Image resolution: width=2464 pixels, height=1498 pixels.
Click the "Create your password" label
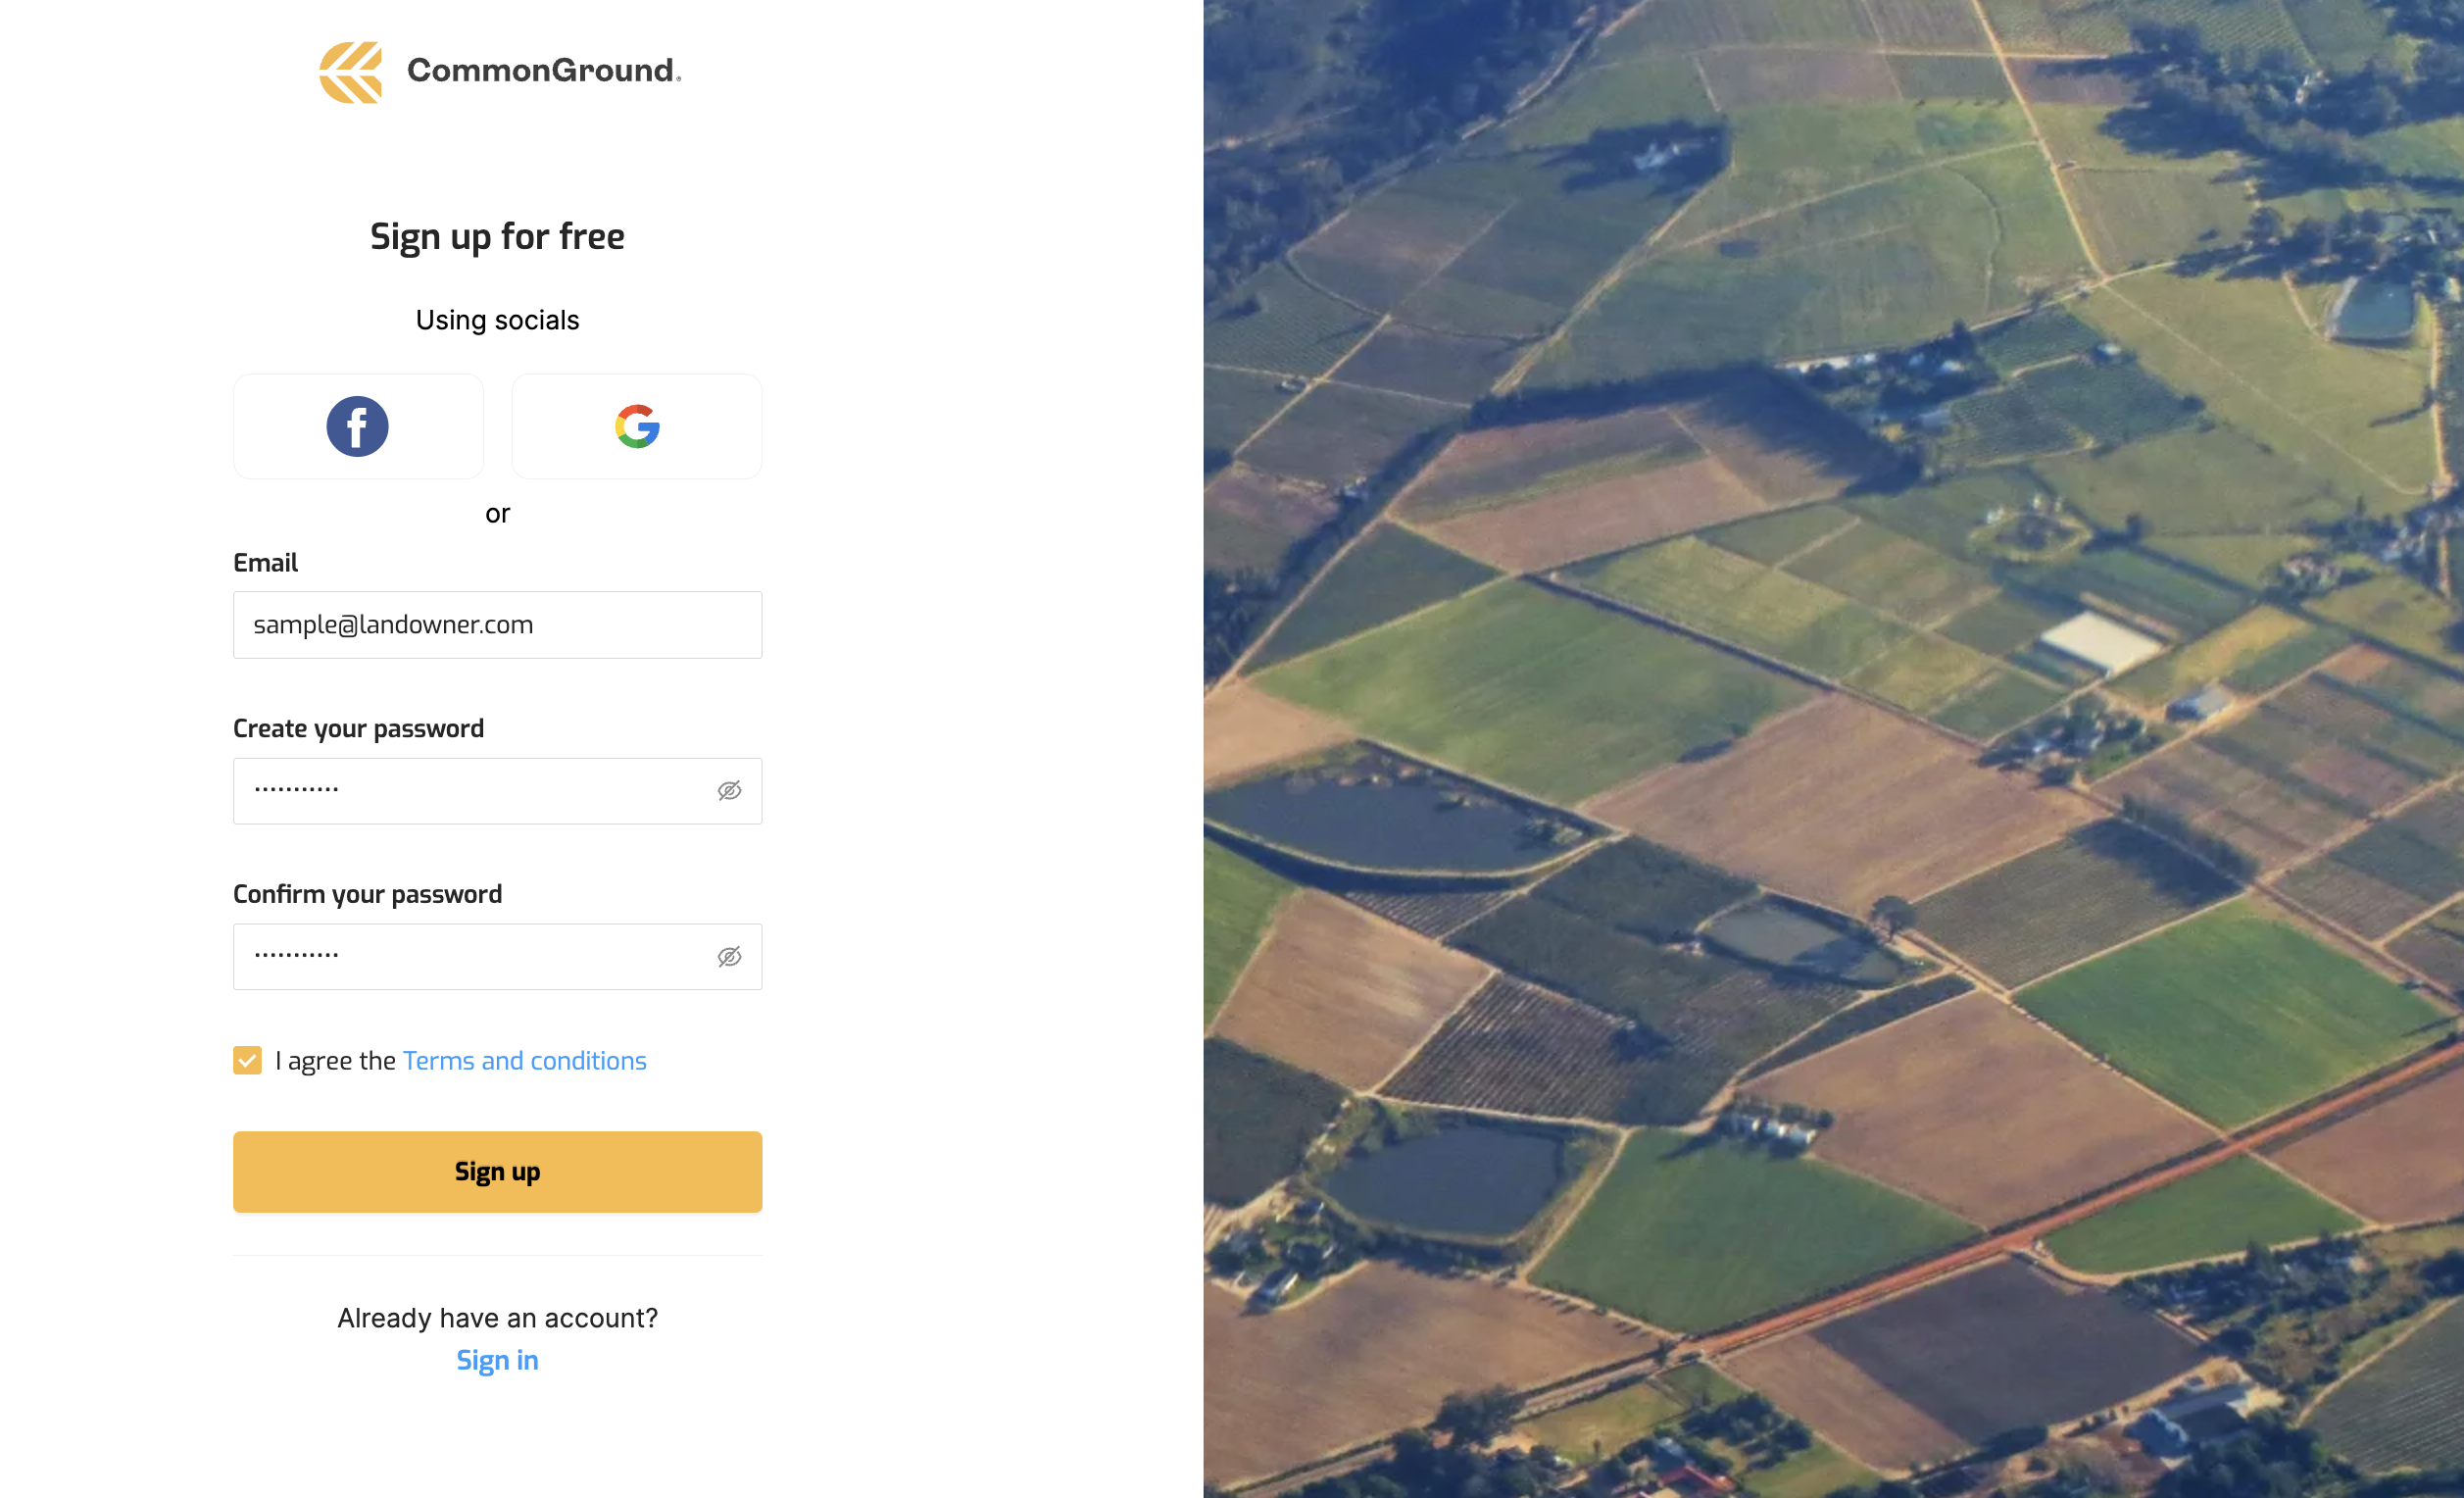(358, 728)
